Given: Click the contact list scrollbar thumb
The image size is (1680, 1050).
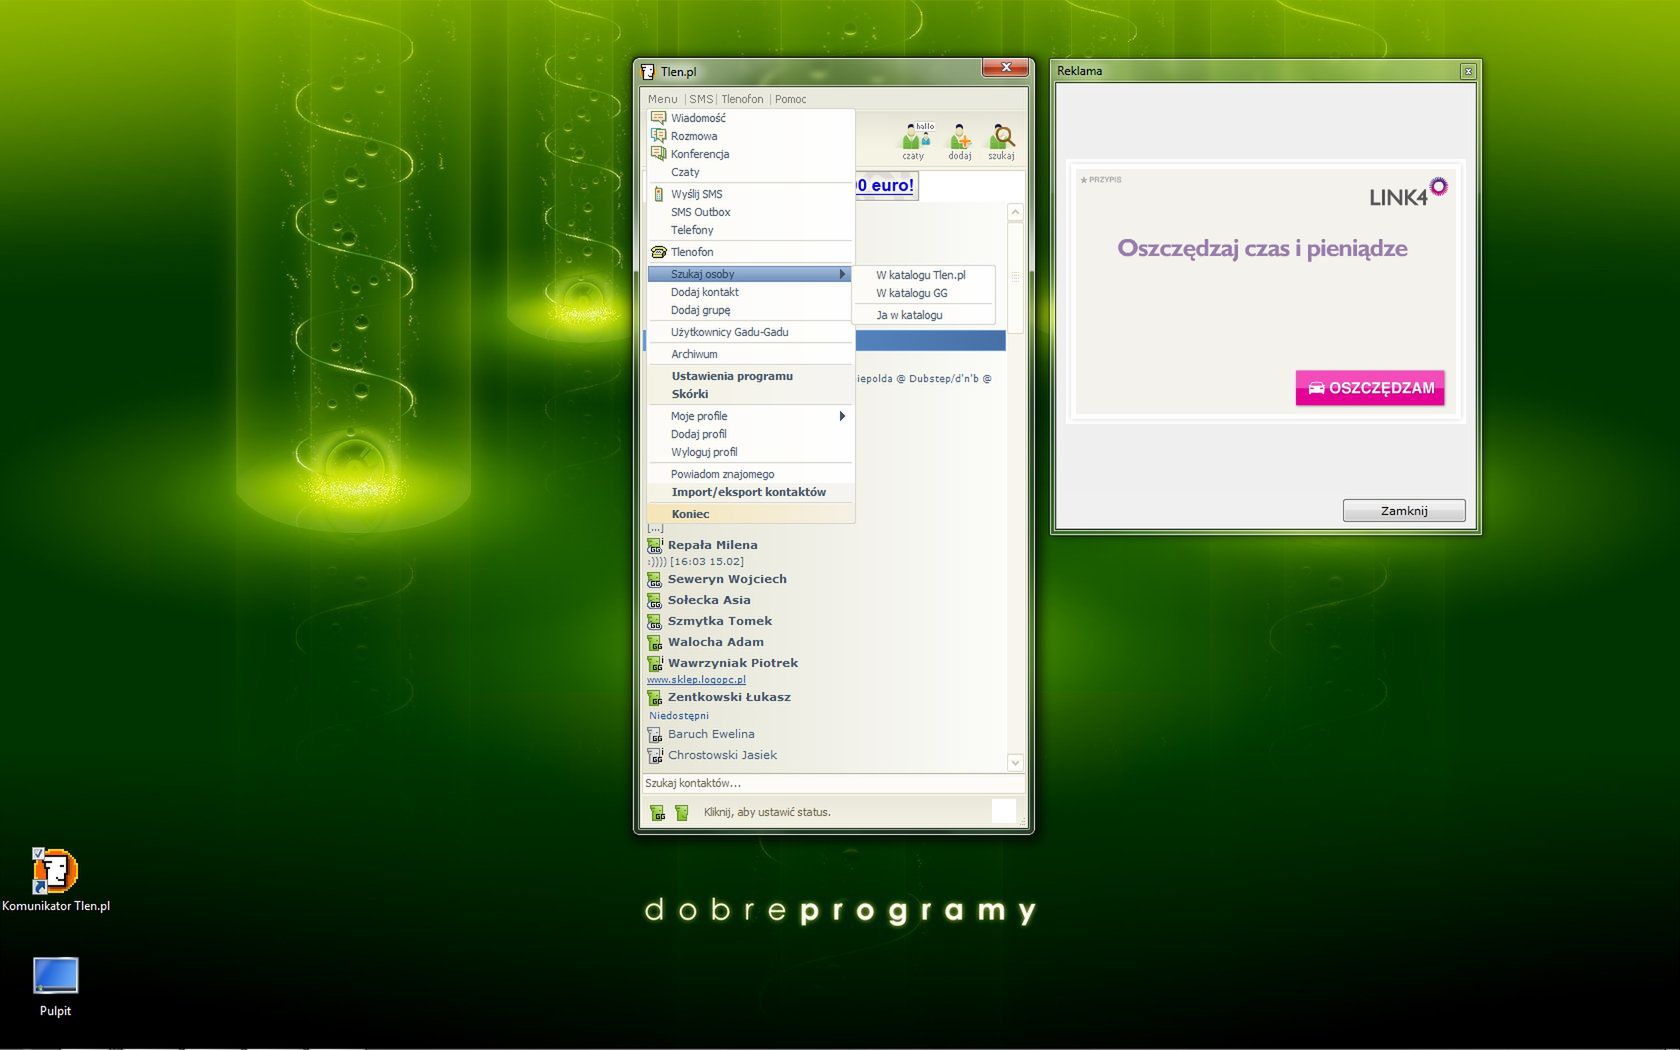Looking at the screenshot, I should coord(1015,277).
